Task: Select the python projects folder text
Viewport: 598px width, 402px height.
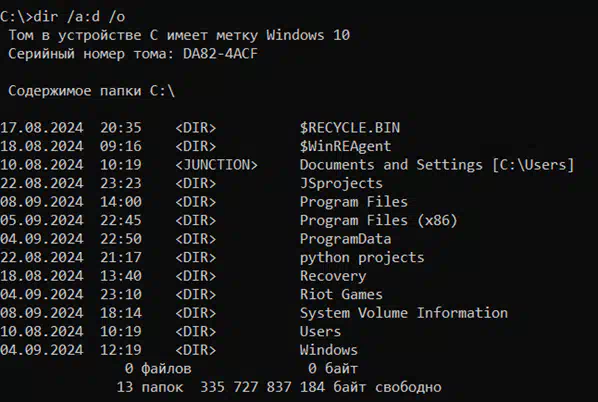Action: click(x=362, y=258)
